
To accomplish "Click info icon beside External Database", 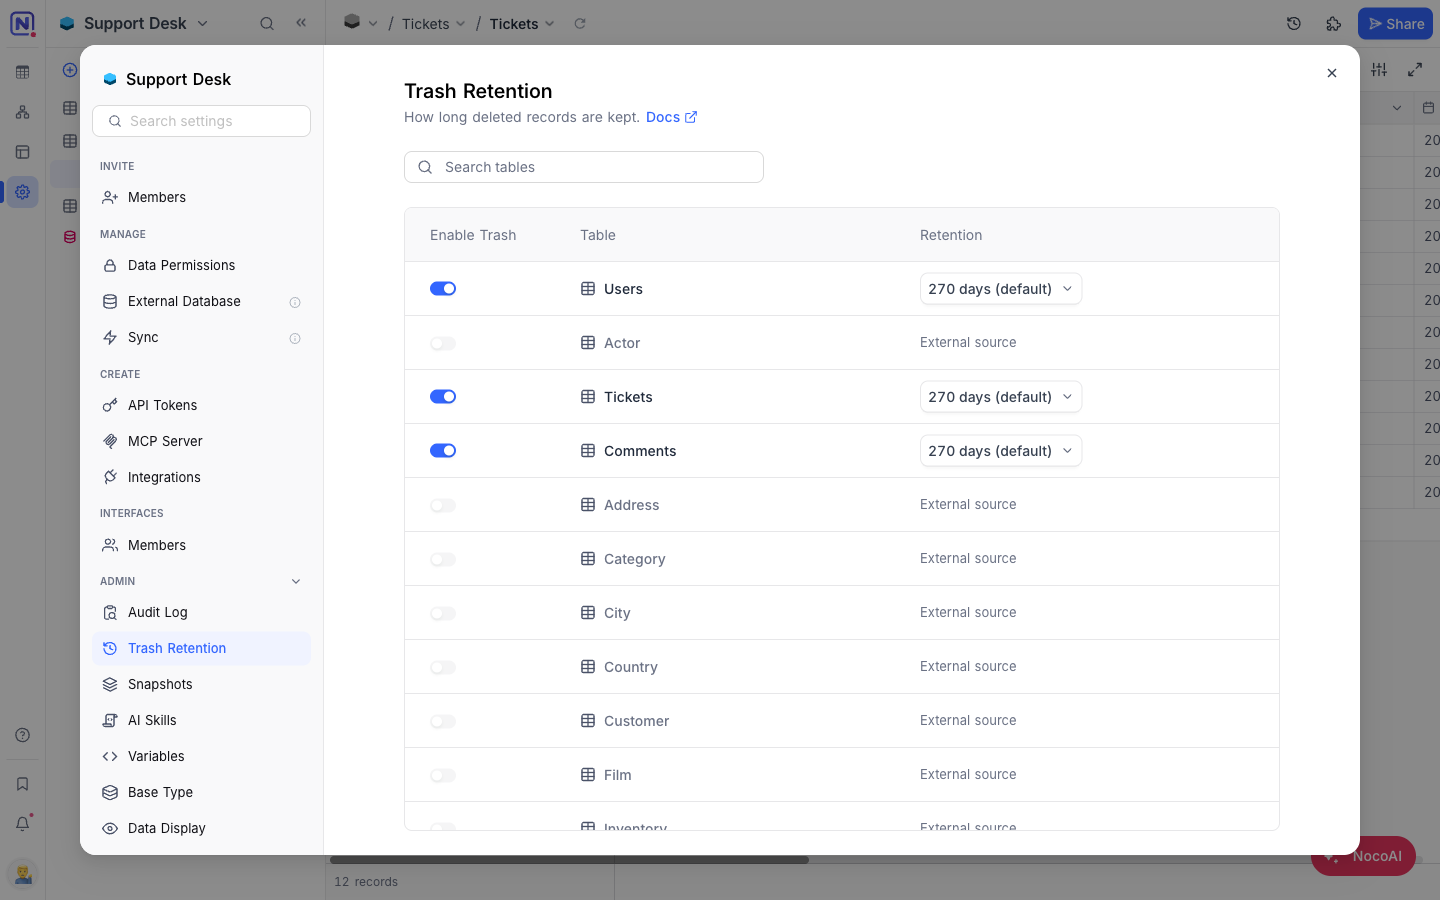I will pyautogui.click(x=295, y=302).
